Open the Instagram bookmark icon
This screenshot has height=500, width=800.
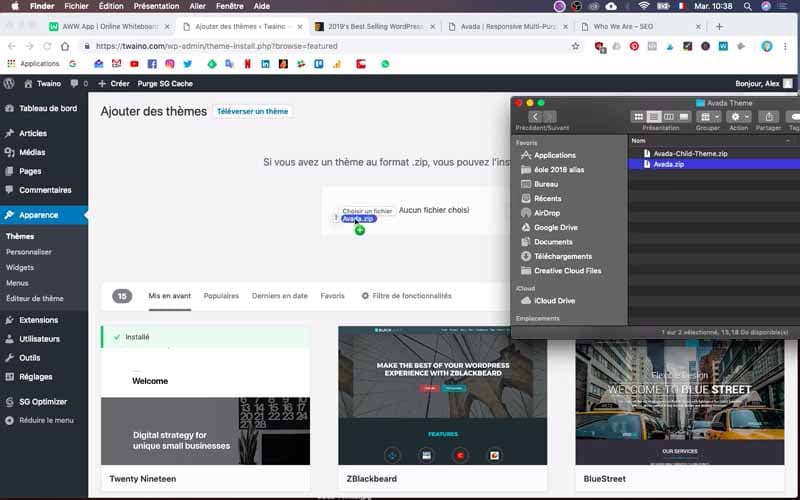170,64
